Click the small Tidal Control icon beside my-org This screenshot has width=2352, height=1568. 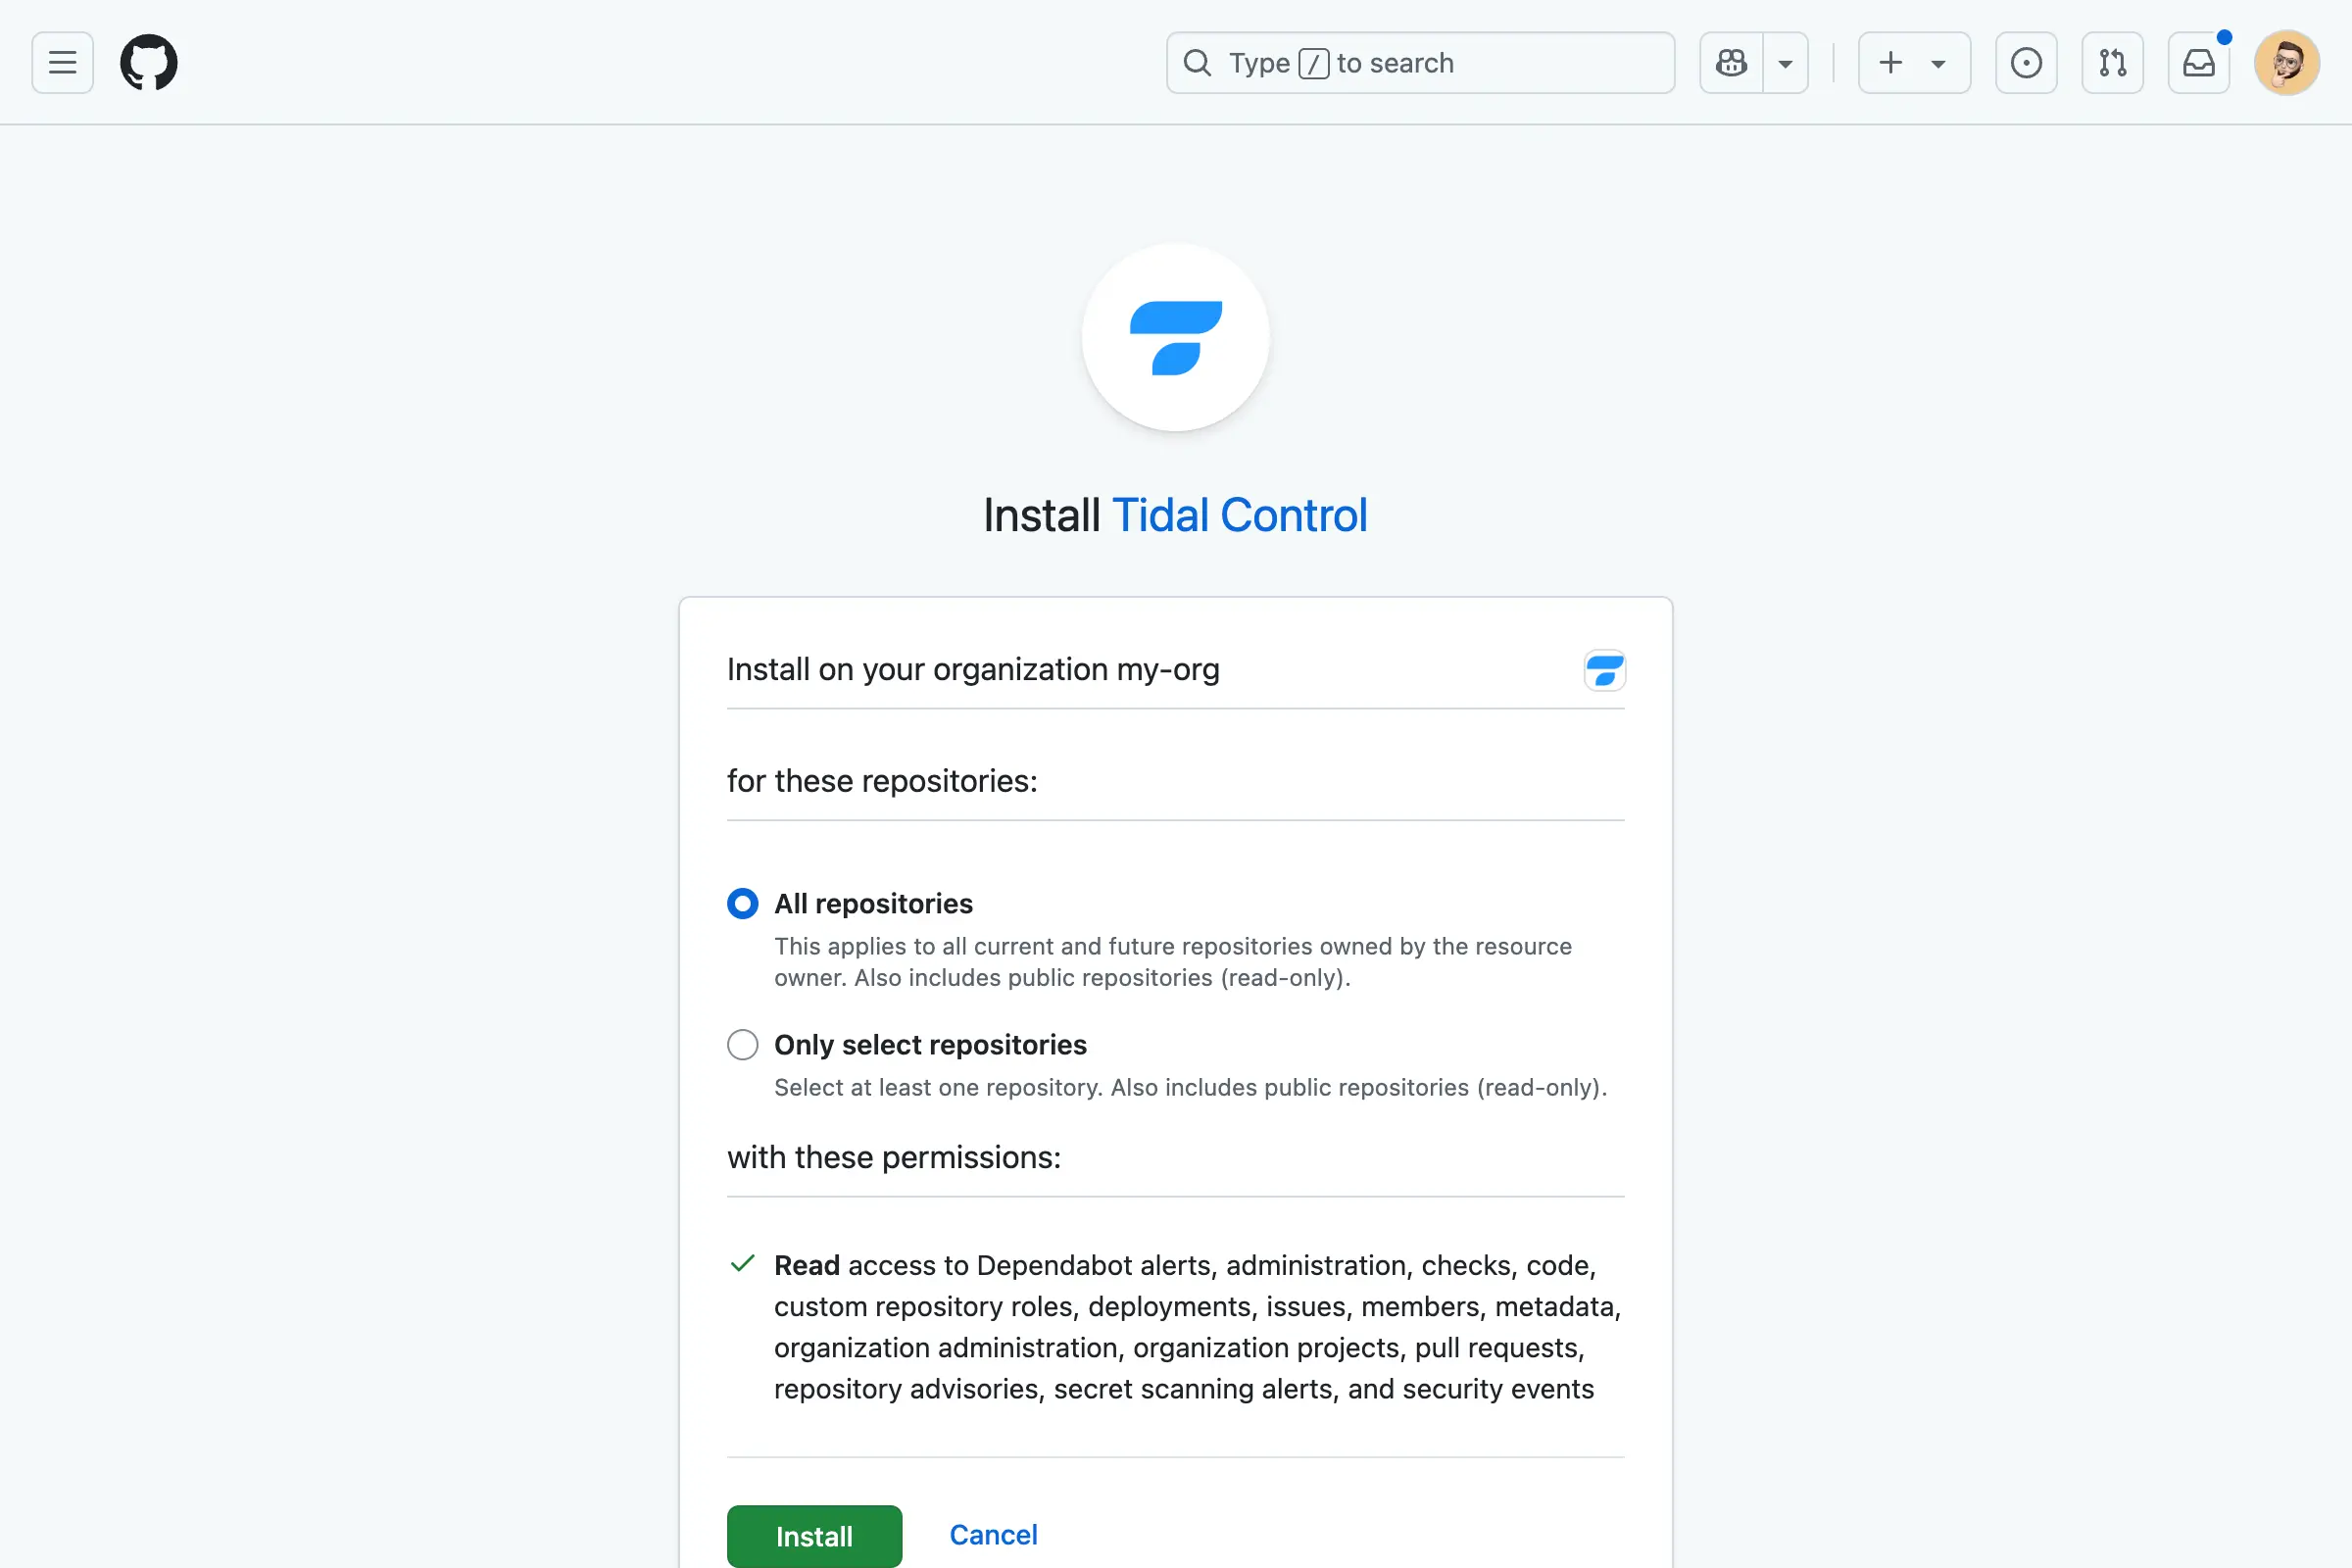1604,670
